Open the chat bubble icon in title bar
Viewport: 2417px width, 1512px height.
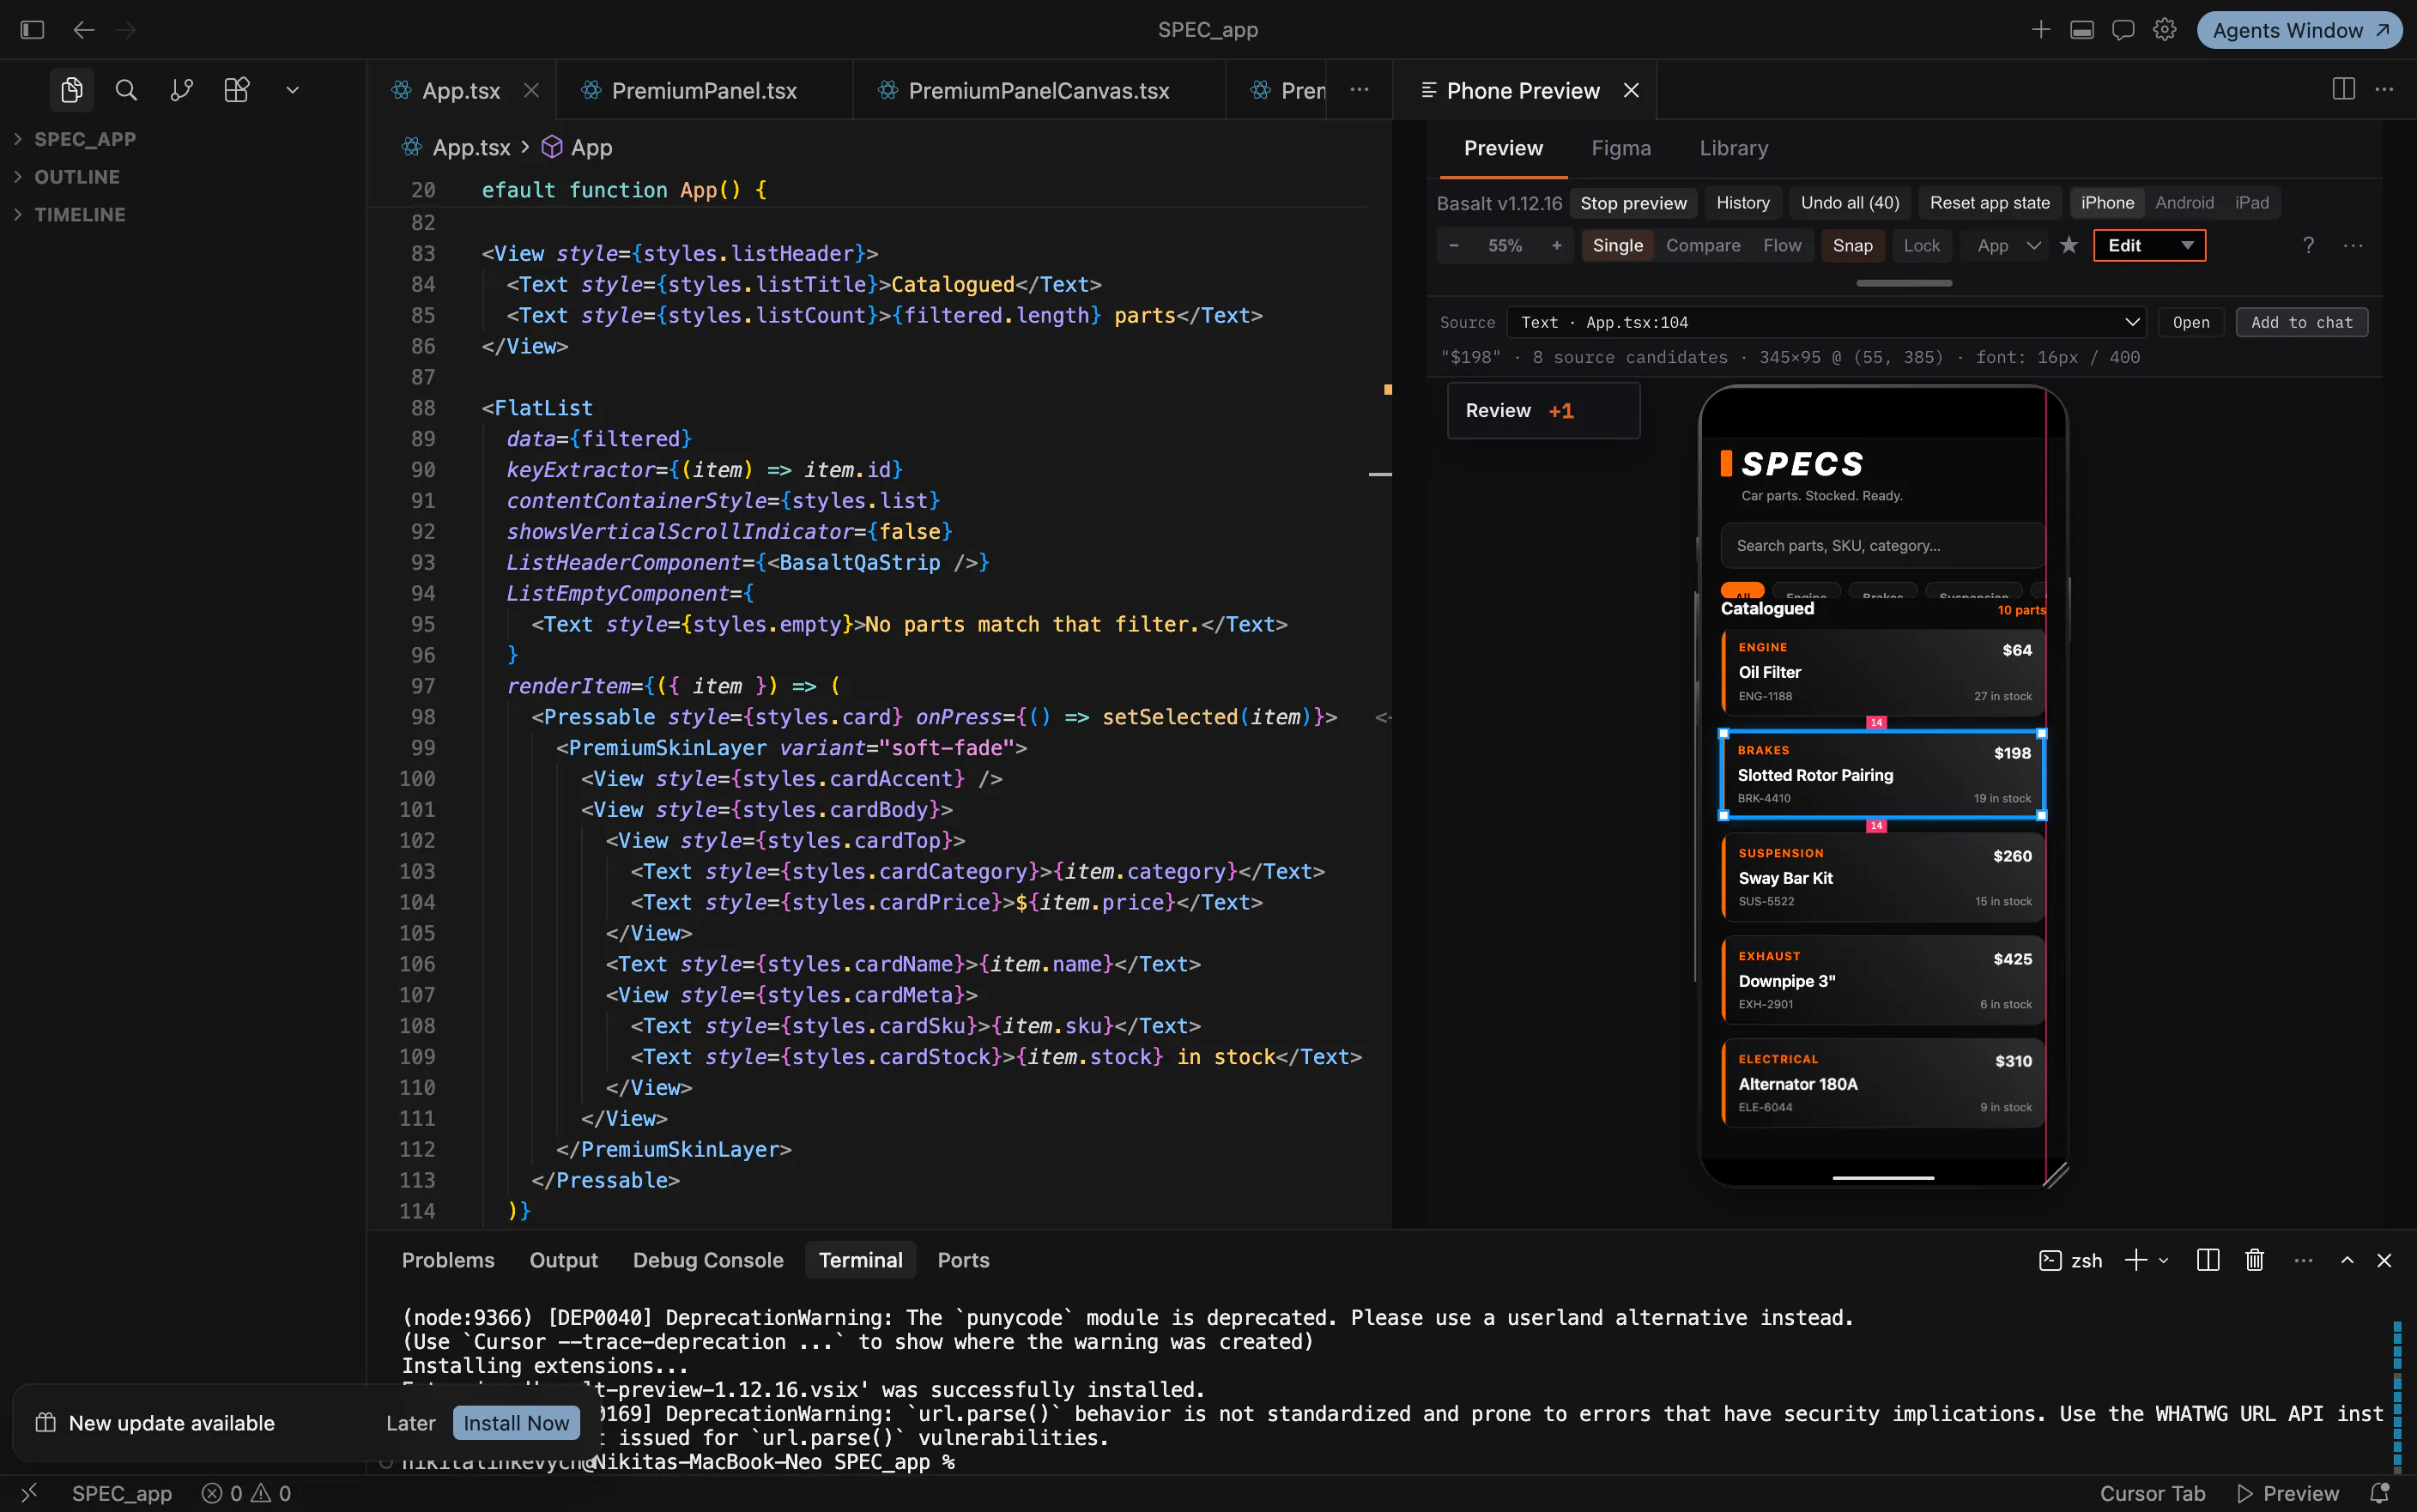pyautogui.click(x=2123, y=30)
